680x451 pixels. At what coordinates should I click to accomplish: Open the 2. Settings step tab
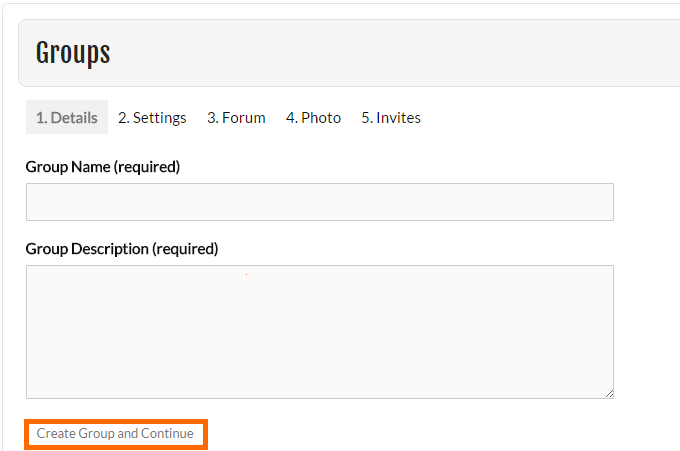(152, 118)
